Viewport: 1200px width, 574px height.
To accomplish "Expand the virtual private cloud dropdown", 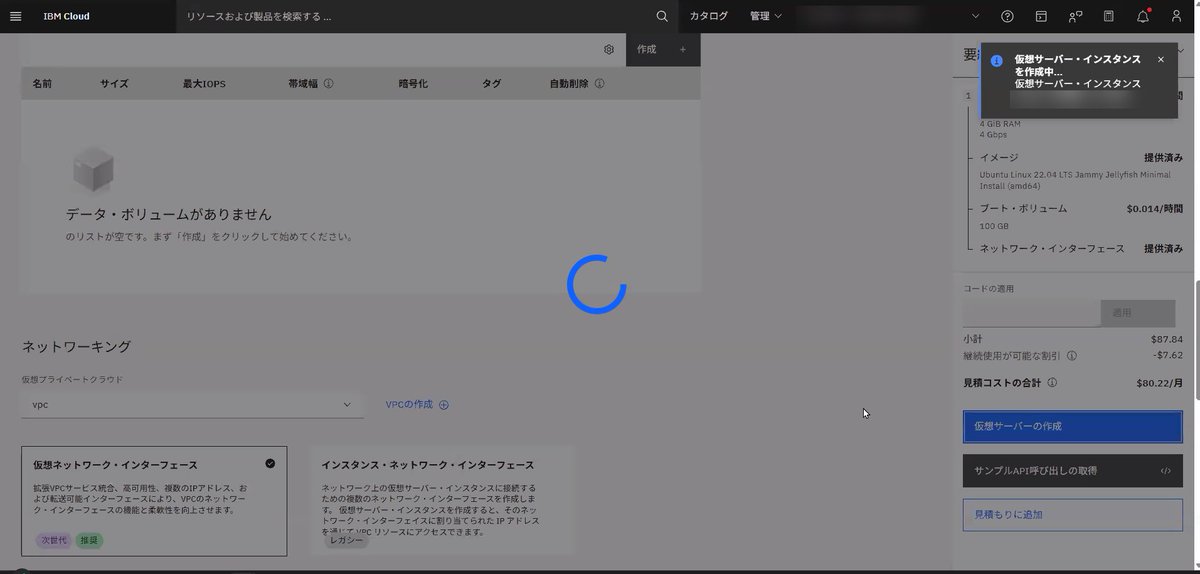I will coord(192,405).
